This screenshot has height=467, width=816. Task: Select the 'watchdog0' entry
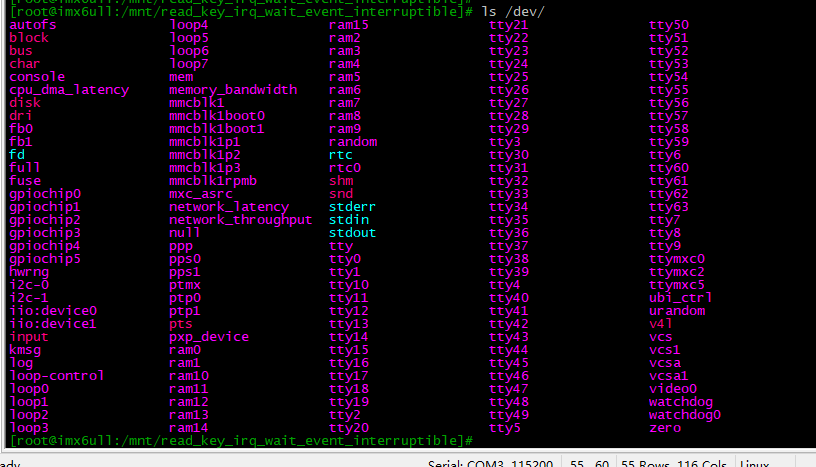click(685, 415)
